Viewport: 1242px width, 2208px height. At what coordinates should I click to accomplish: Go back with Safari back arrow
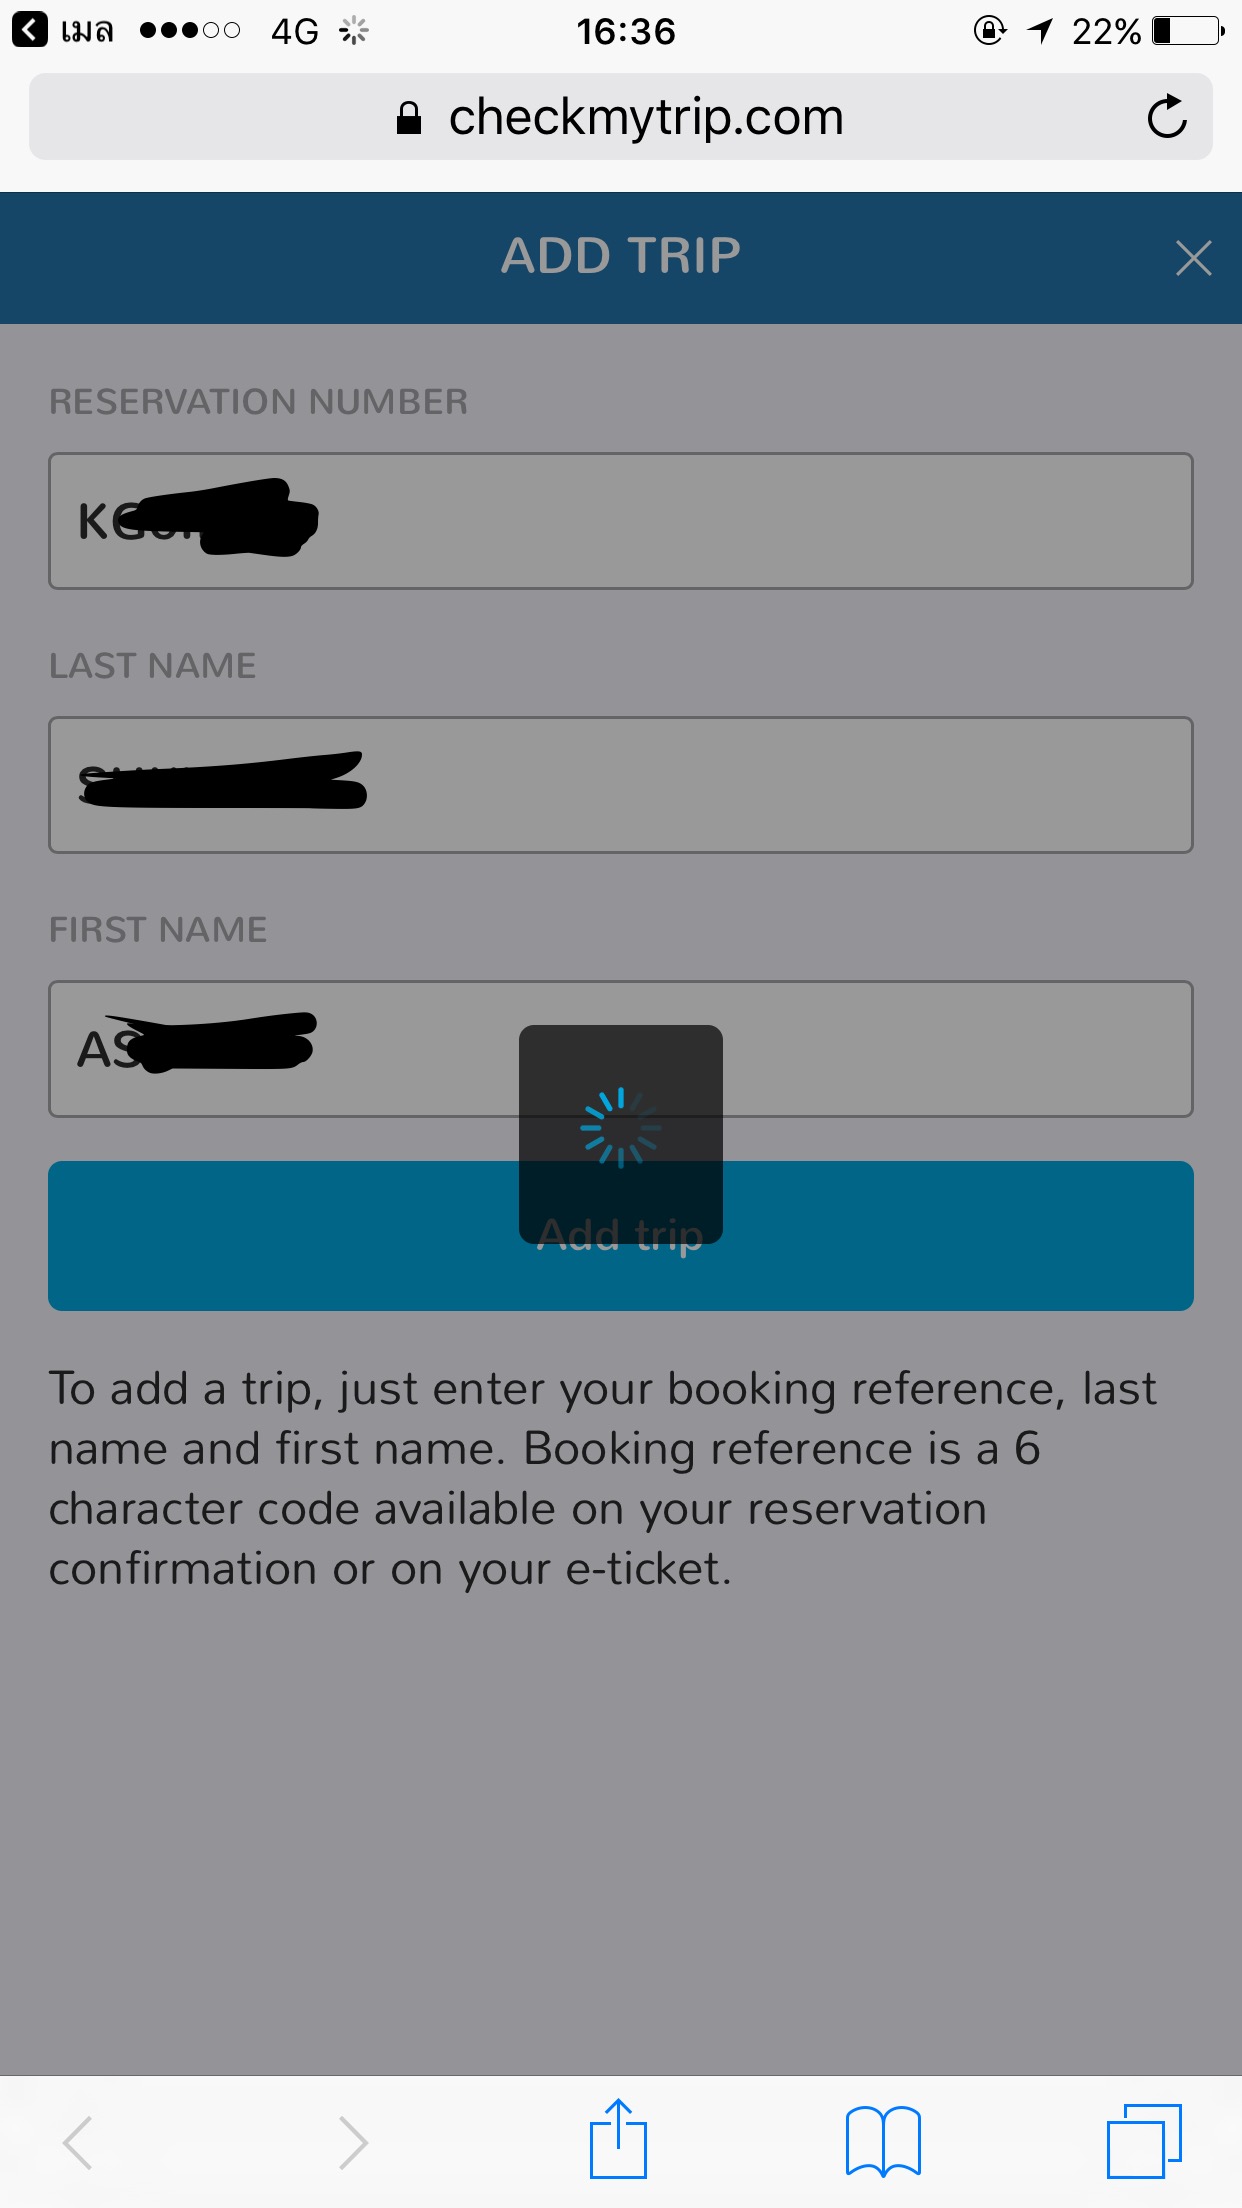tap(78, 2142)
